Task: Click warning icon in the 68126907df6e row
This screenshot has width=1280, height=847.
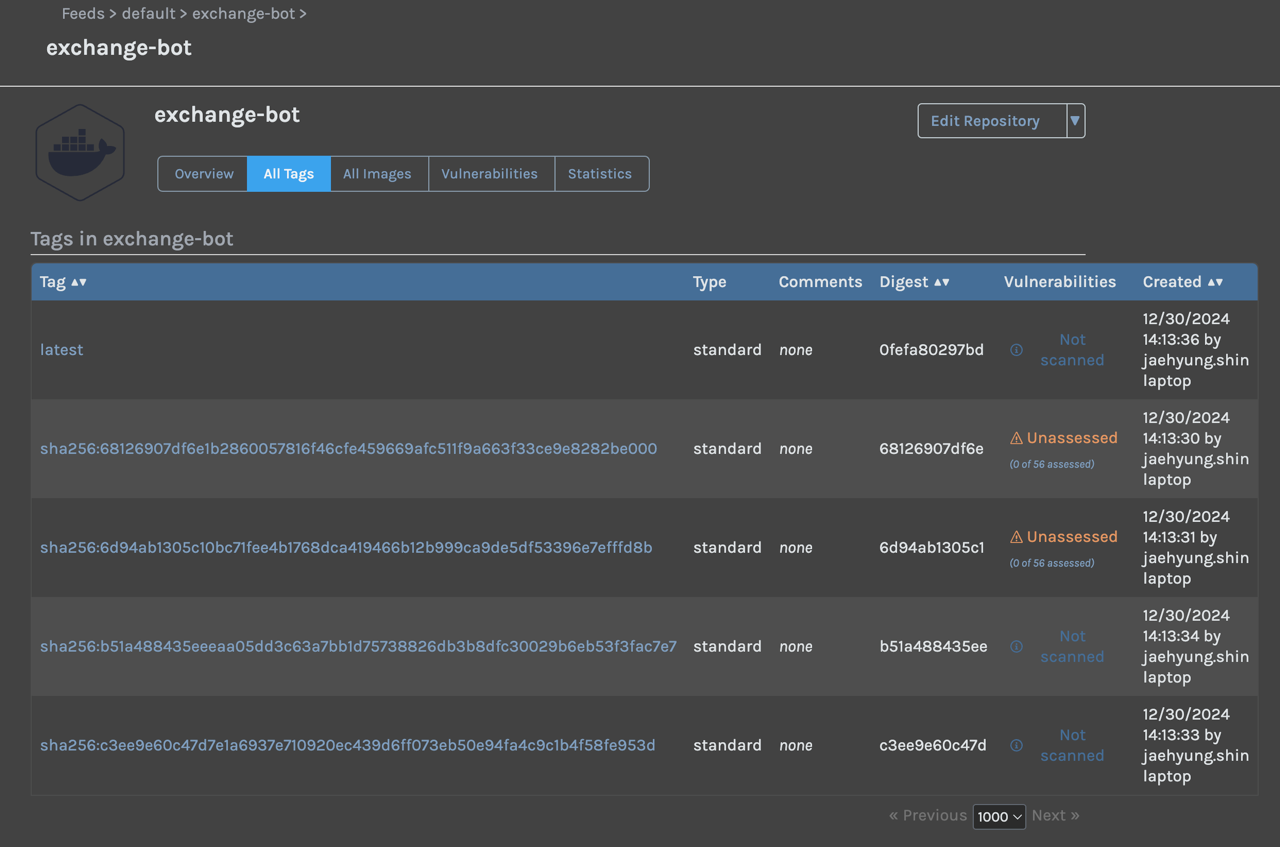Action: tap(1016, 438)
